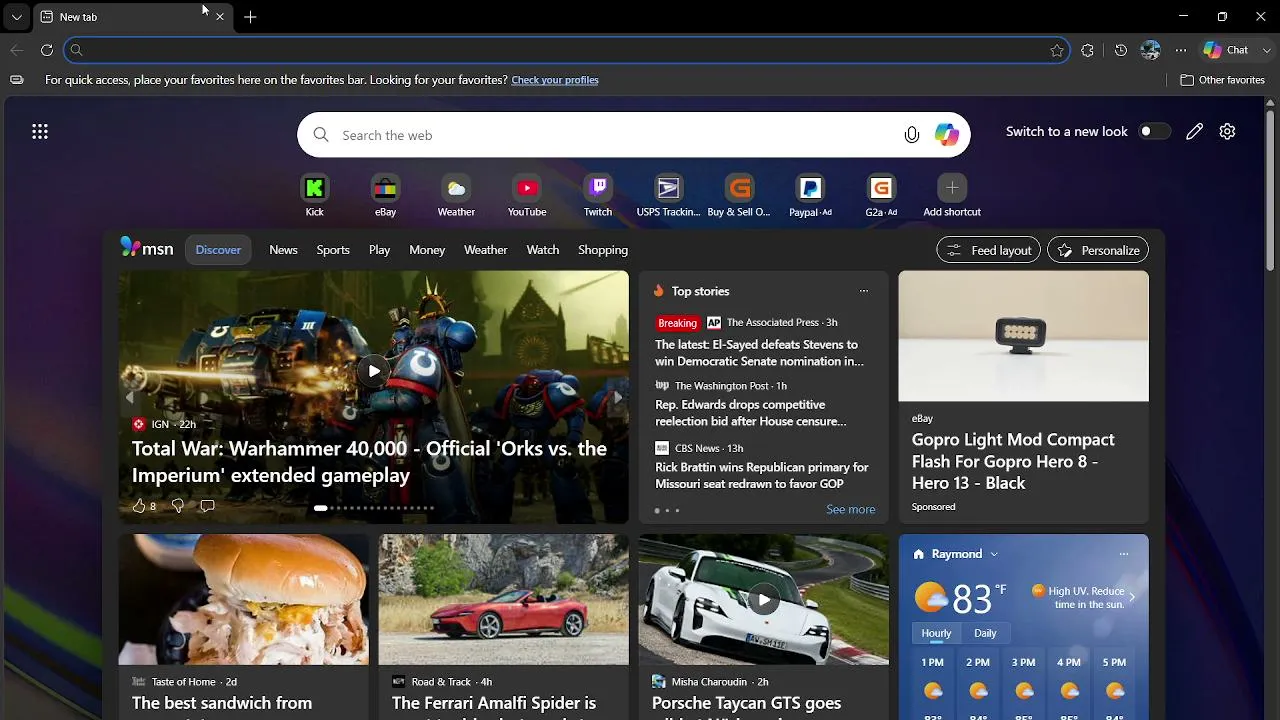This screenshot has height=720, width=1280.
Task: Click the Check your profiles link
Action: pos(555,80)
